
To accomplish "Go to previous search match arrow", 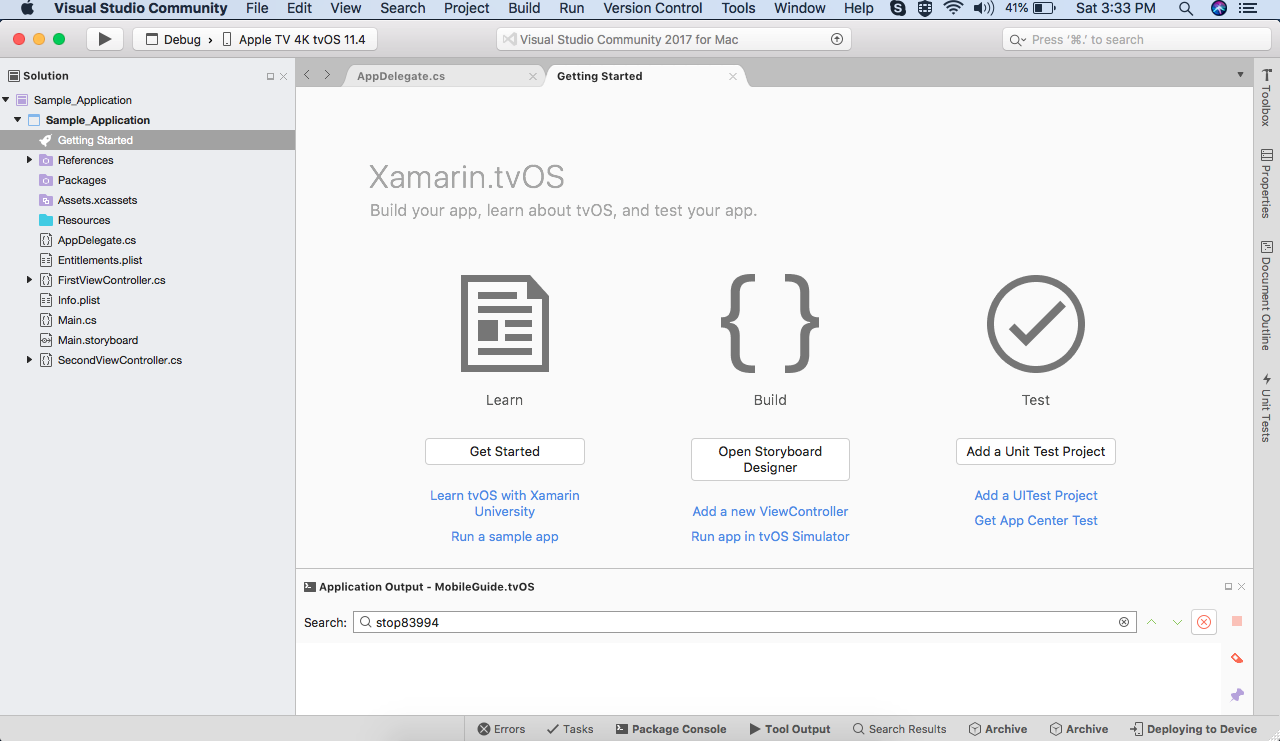I will [1151, 622].
